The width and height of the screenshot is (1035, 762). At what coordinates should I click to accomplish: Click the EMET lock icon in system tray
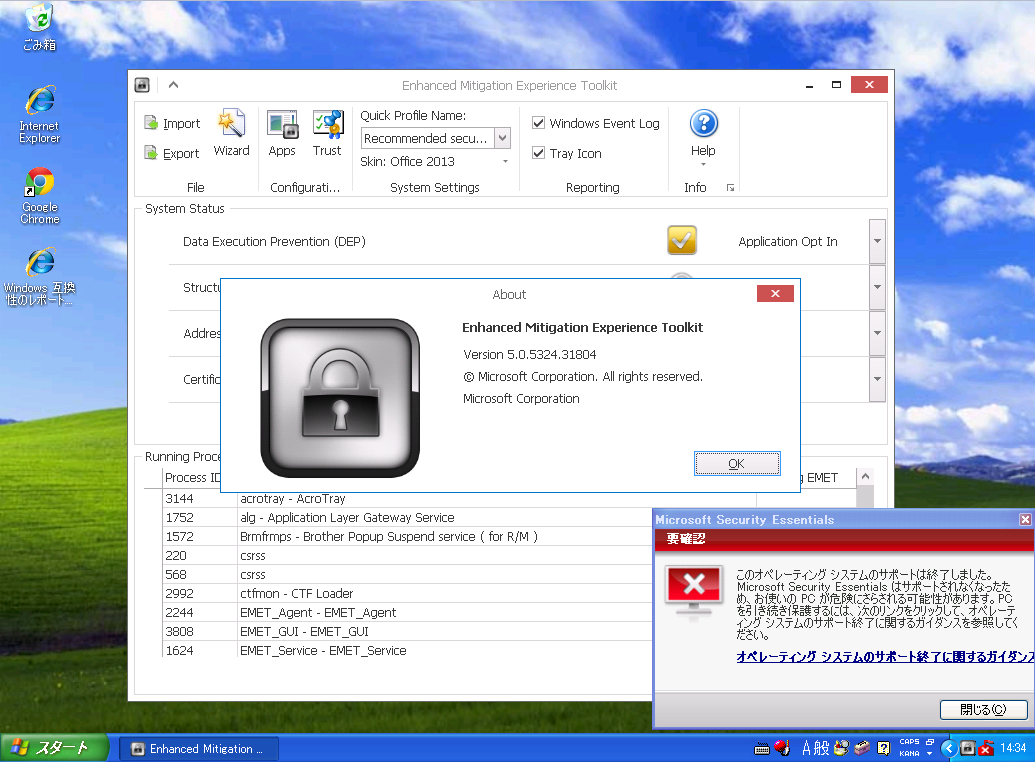point(968,748)
